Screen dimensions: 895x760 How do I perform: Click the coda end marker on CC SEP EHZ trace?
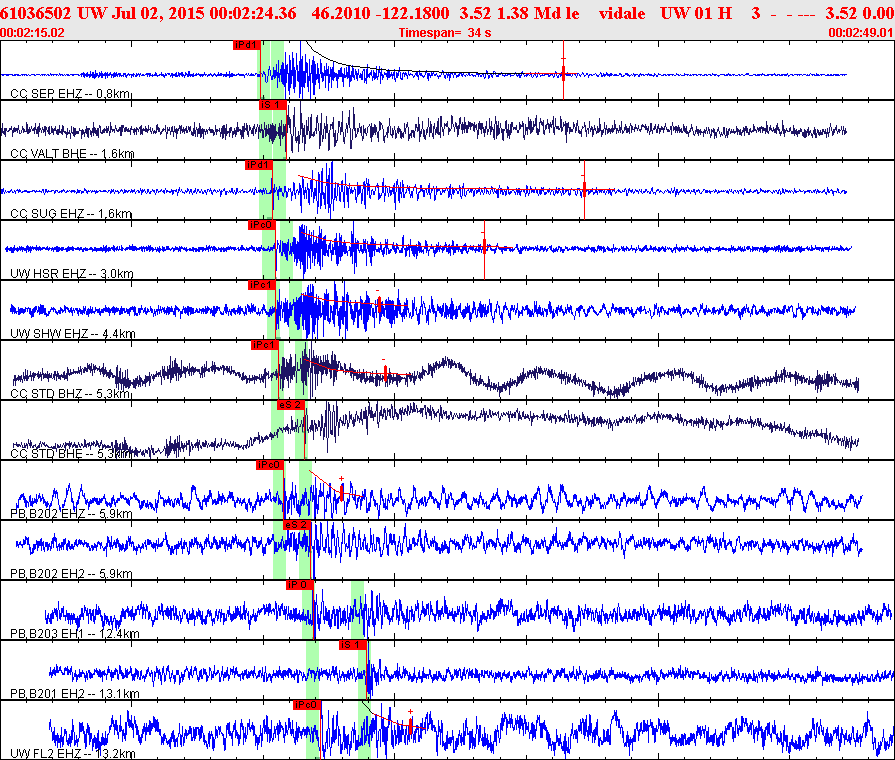coord(563,73)
